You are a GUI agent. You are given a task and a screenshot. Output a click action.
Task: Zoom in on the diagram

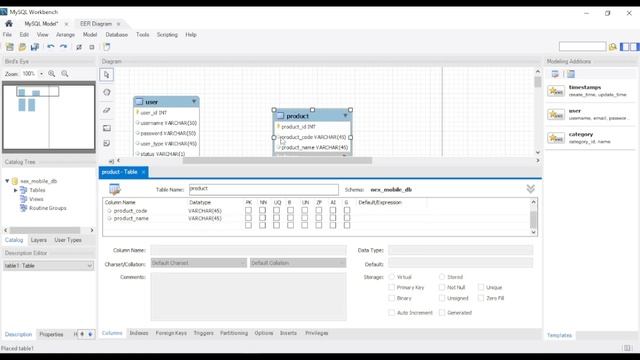click(x=52, y=74)
